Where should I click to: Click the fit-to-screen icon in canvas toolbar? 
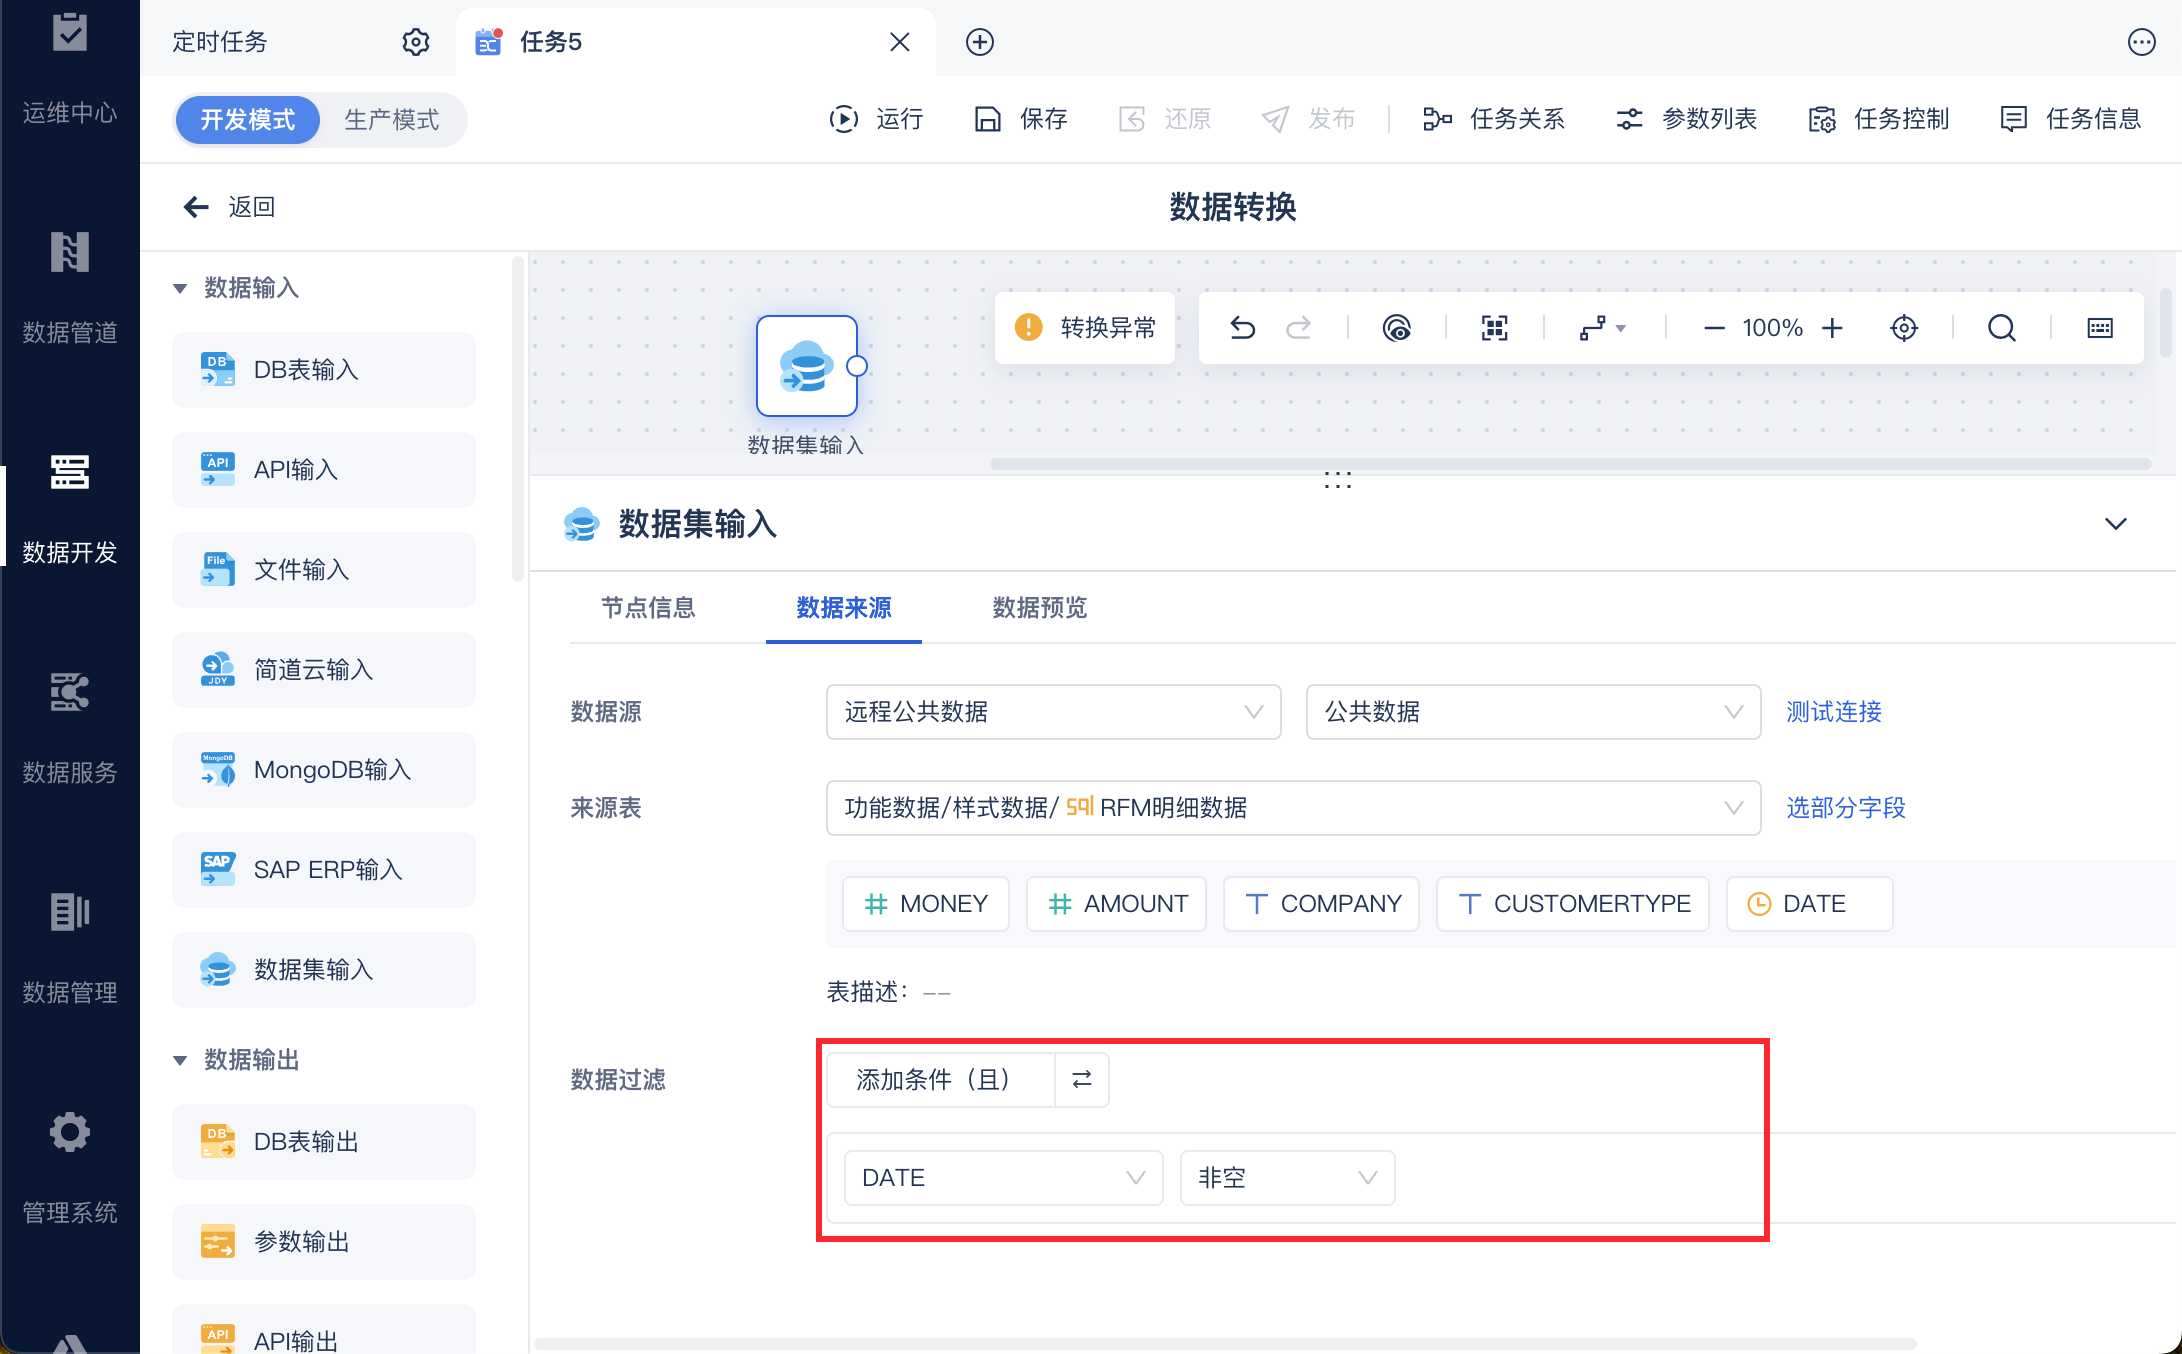pos(1494,328)
